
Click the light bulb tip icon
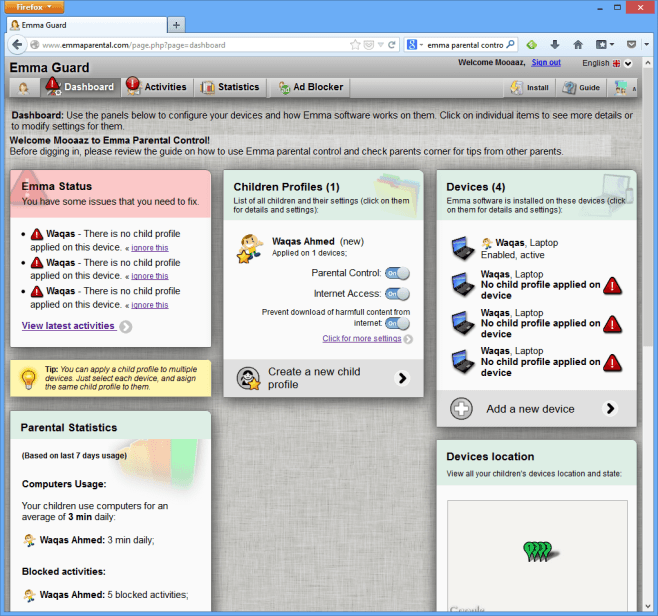click(28, 378)
